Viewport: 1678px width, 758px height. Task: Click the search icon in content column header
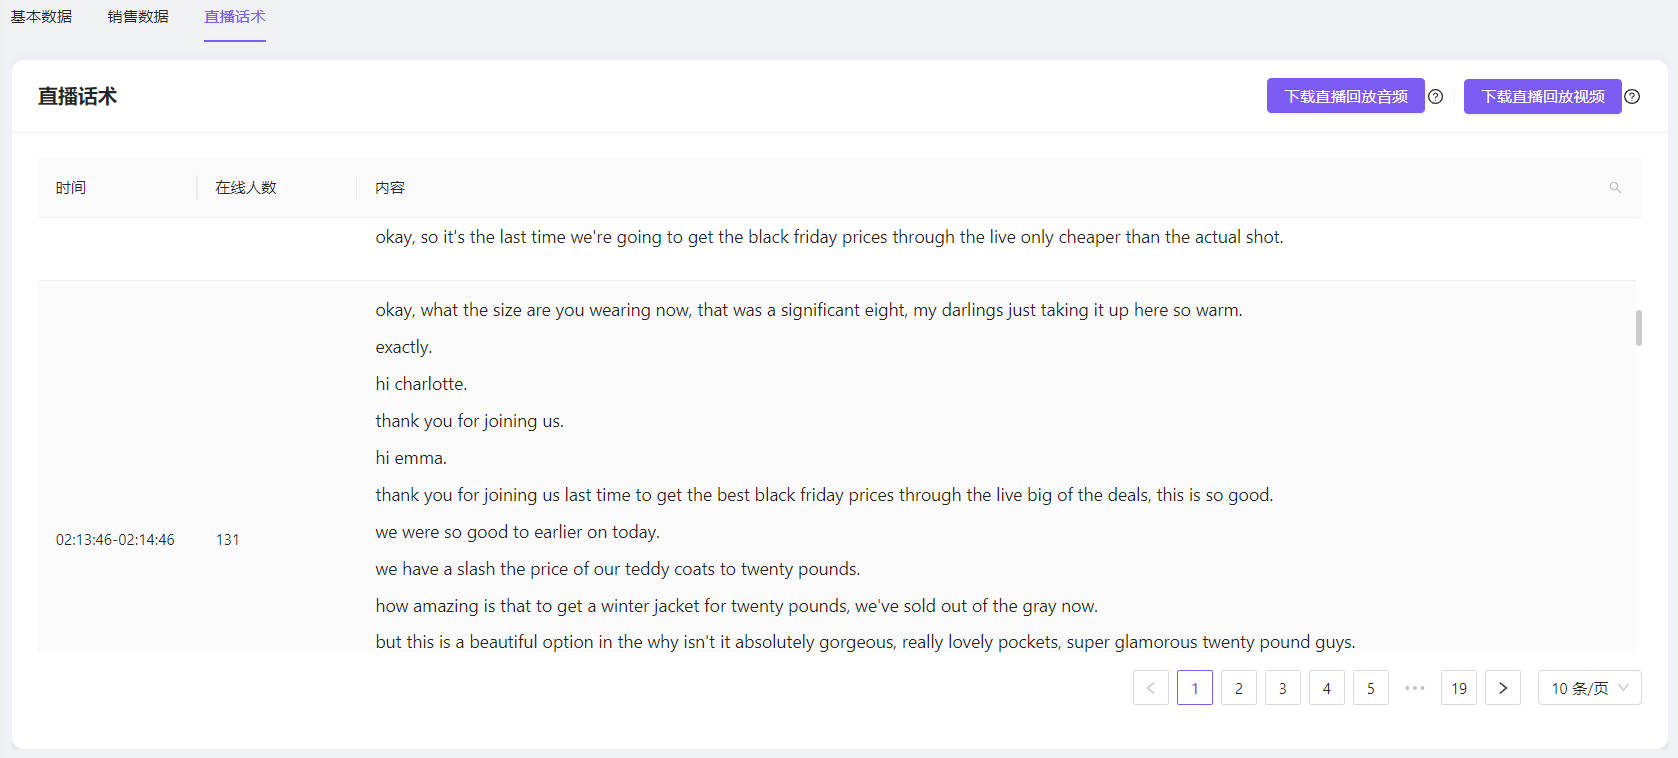click(x=1615, y=188)
